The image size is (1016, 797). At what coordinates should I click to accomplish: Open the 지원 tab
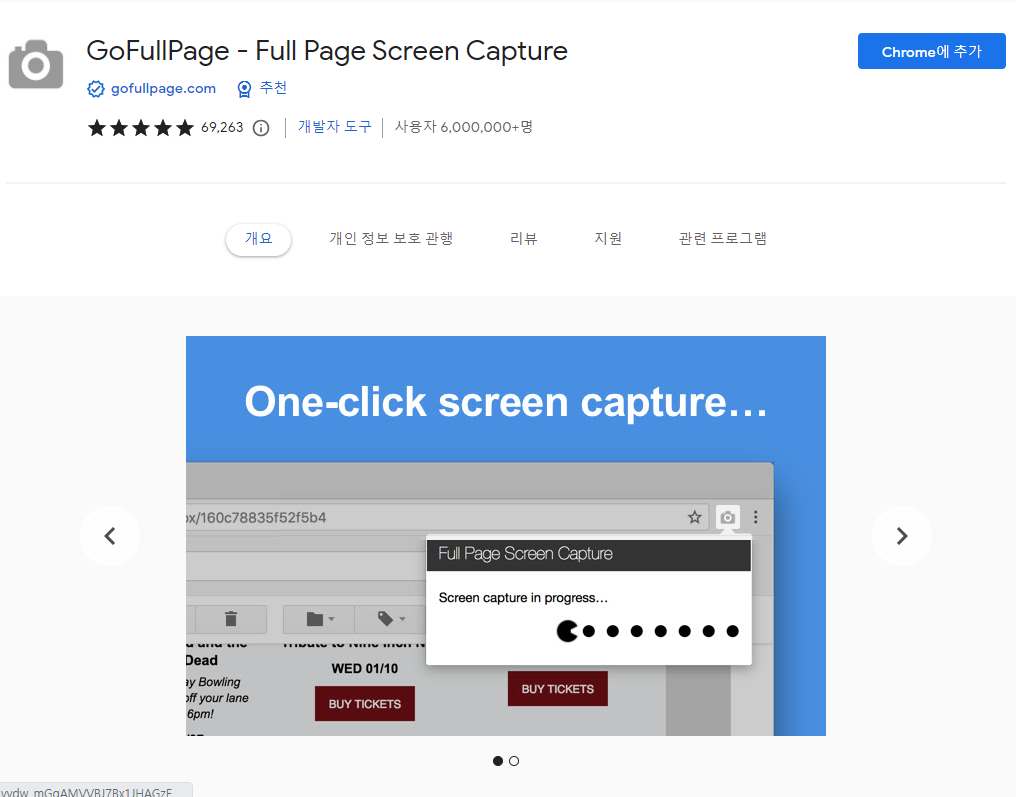pos(608,238)
